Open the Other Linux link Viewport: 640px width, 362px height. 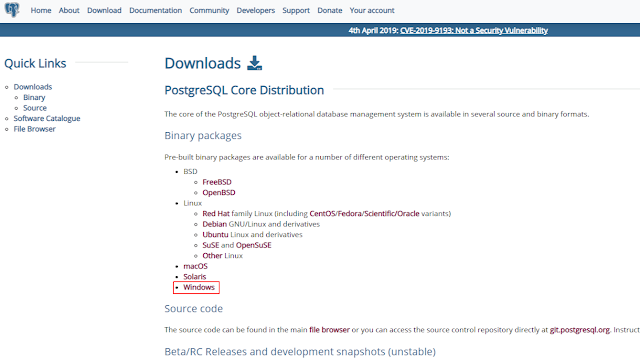point(212,256)
